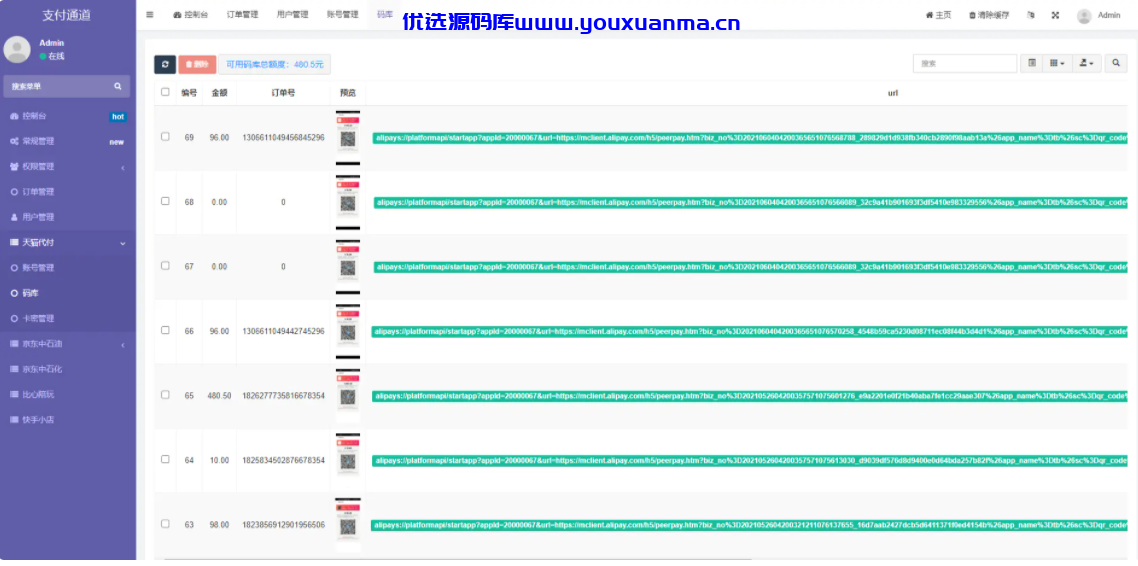
Task: Click the language switch icon in top bar
Action: point(1031,15)
